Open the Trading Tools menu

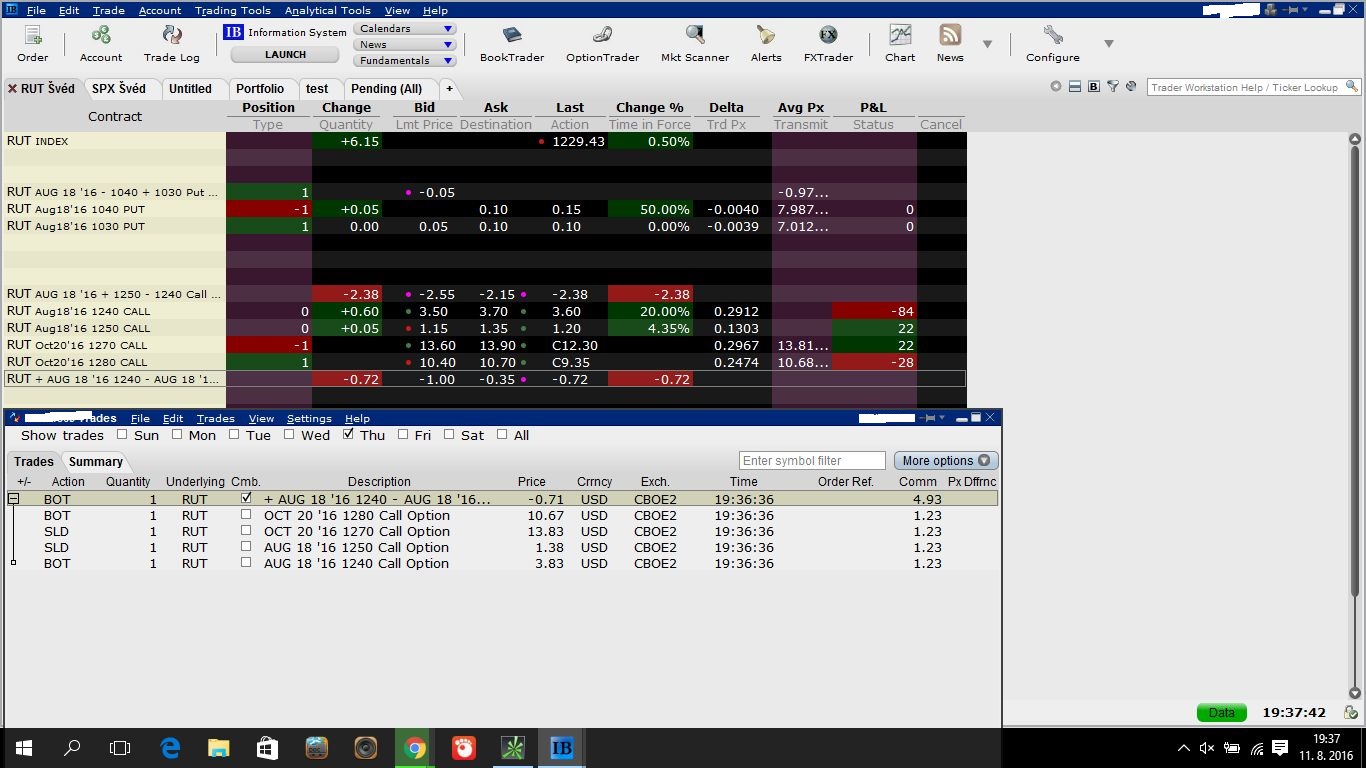pos(233,10)
